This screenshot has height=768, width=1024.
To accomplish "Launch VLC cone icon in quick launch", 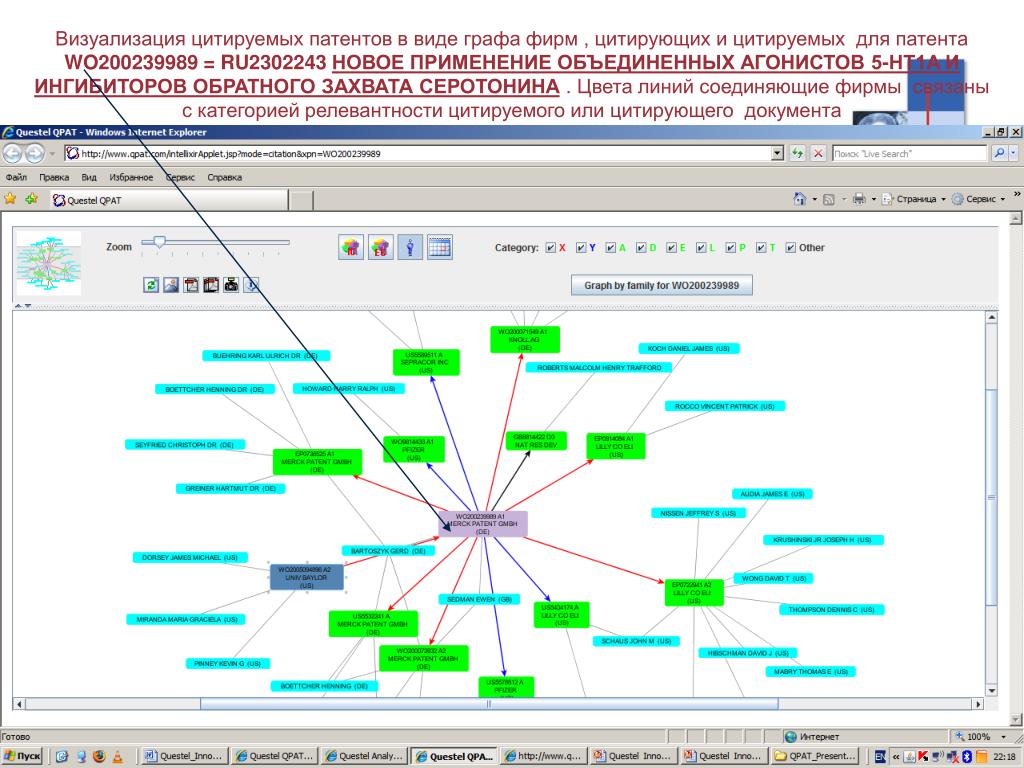I will (x=118, y=756).
